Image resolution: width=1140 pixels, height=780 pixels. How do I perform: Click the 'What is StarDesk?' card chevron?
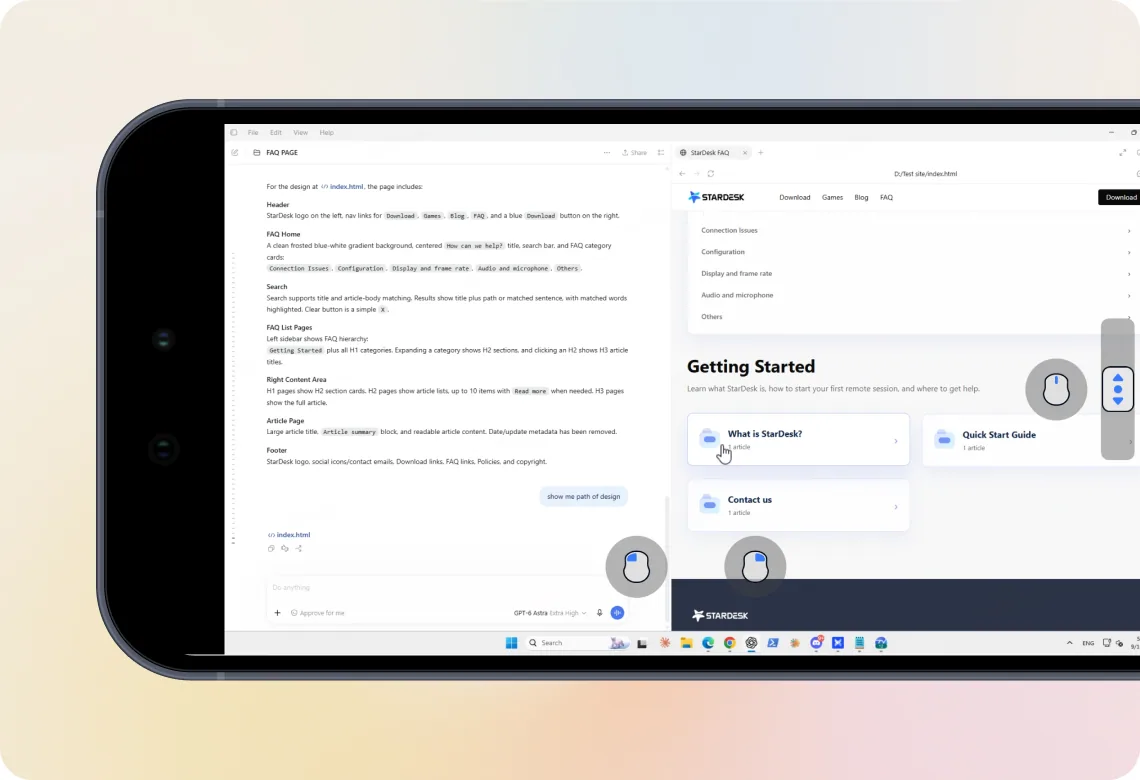click(896, 441)
